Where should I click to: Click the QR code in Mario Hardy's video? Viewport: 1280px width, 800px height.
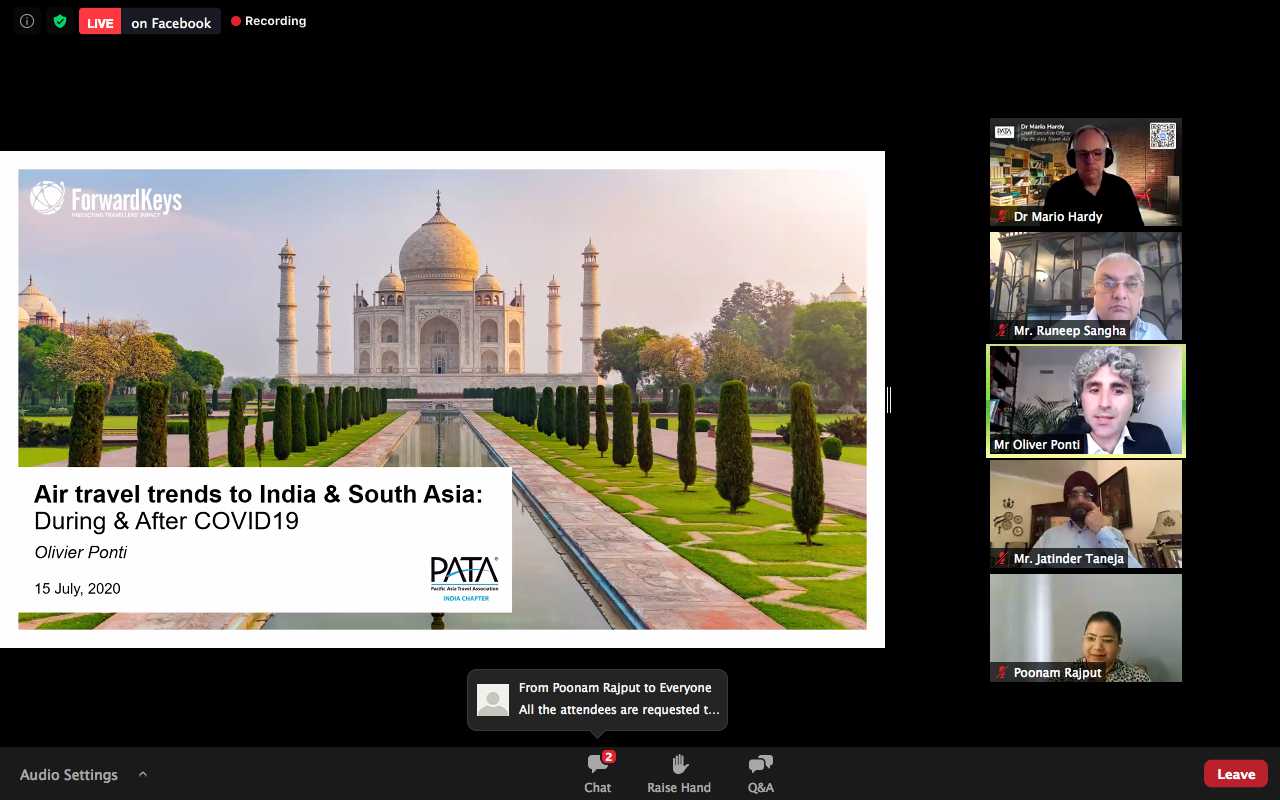pyautogui.click(x=1162, y=136)
